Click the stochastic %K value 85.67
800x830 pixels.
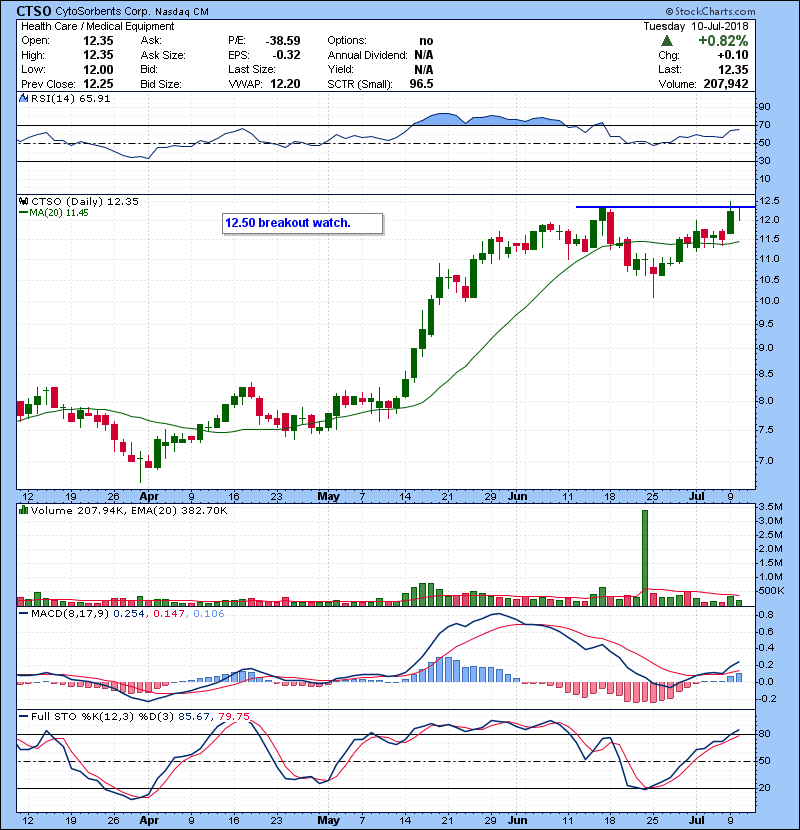coord(194,716)
